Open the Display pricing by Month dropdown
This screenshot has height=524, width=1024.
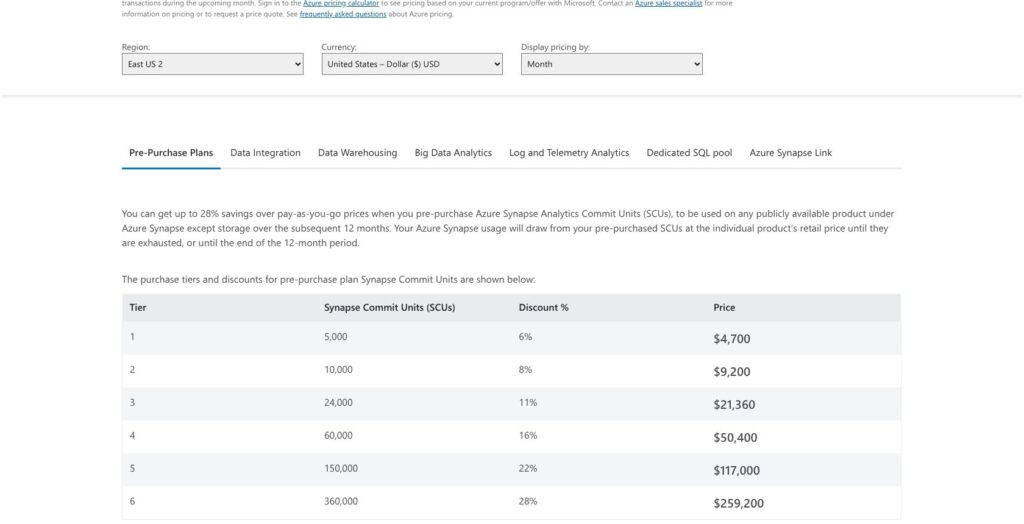(612, 64)
